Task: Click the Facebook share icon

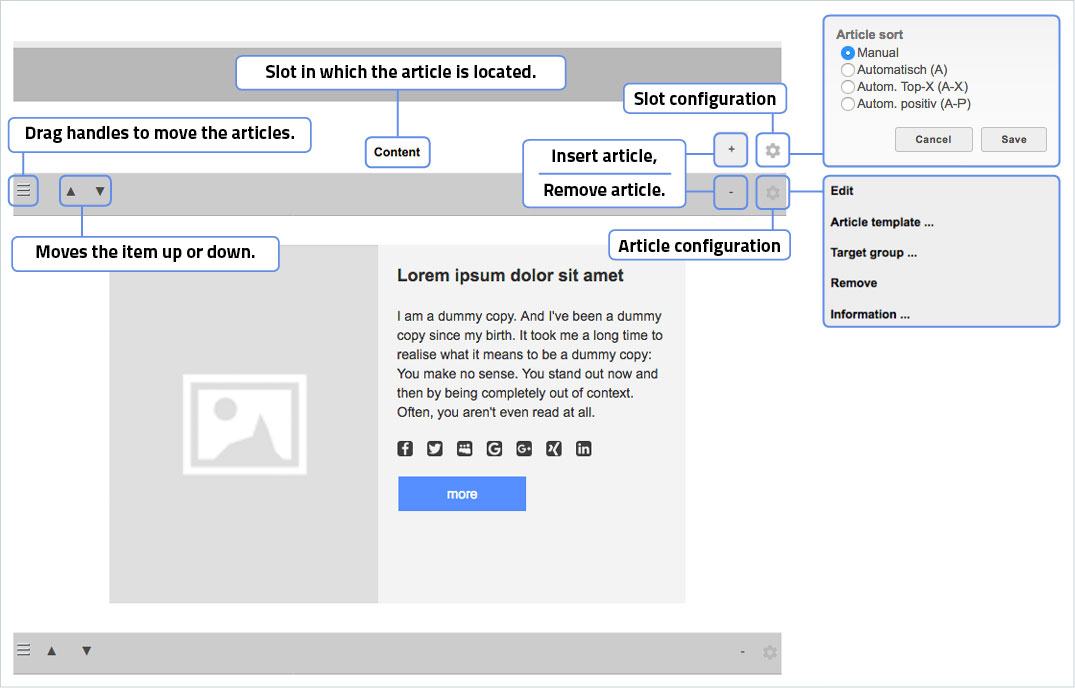Action: (x=405, y=449)
